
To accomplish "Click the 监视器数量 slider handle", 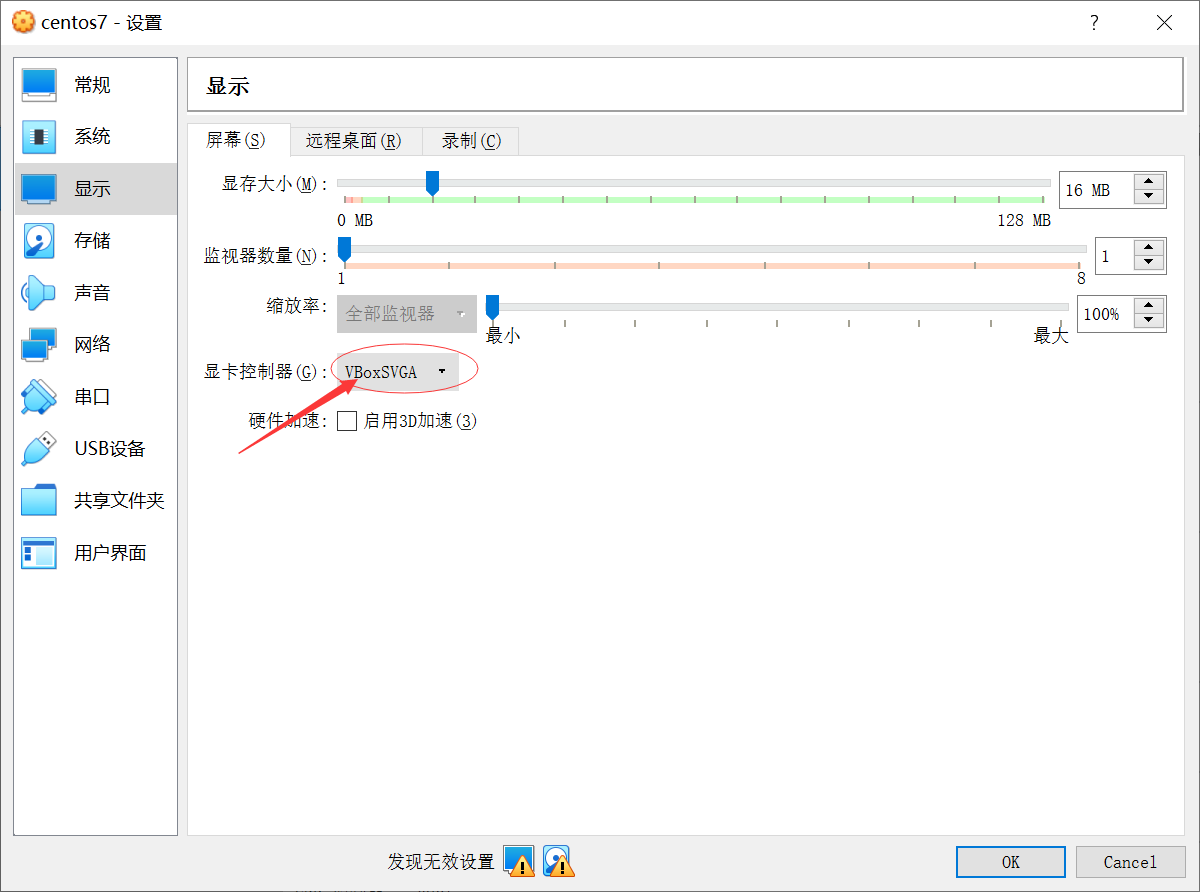I will coord(344,249).
